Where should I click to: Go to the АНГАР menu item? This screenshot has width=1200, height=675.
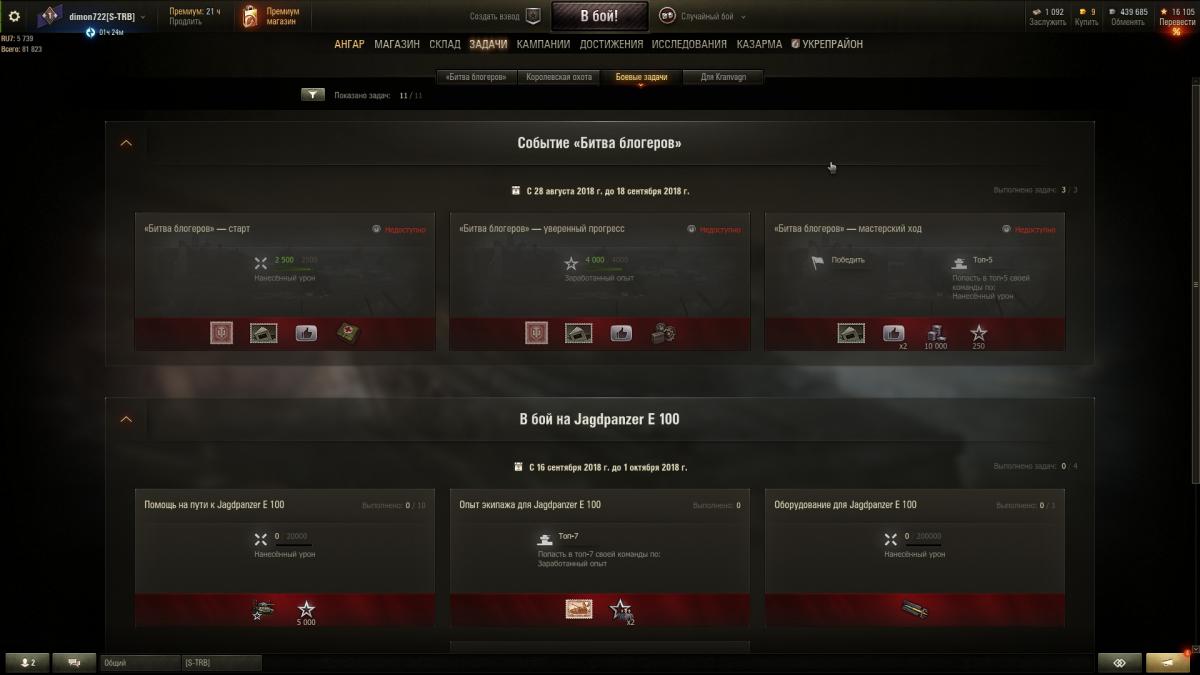349,44
